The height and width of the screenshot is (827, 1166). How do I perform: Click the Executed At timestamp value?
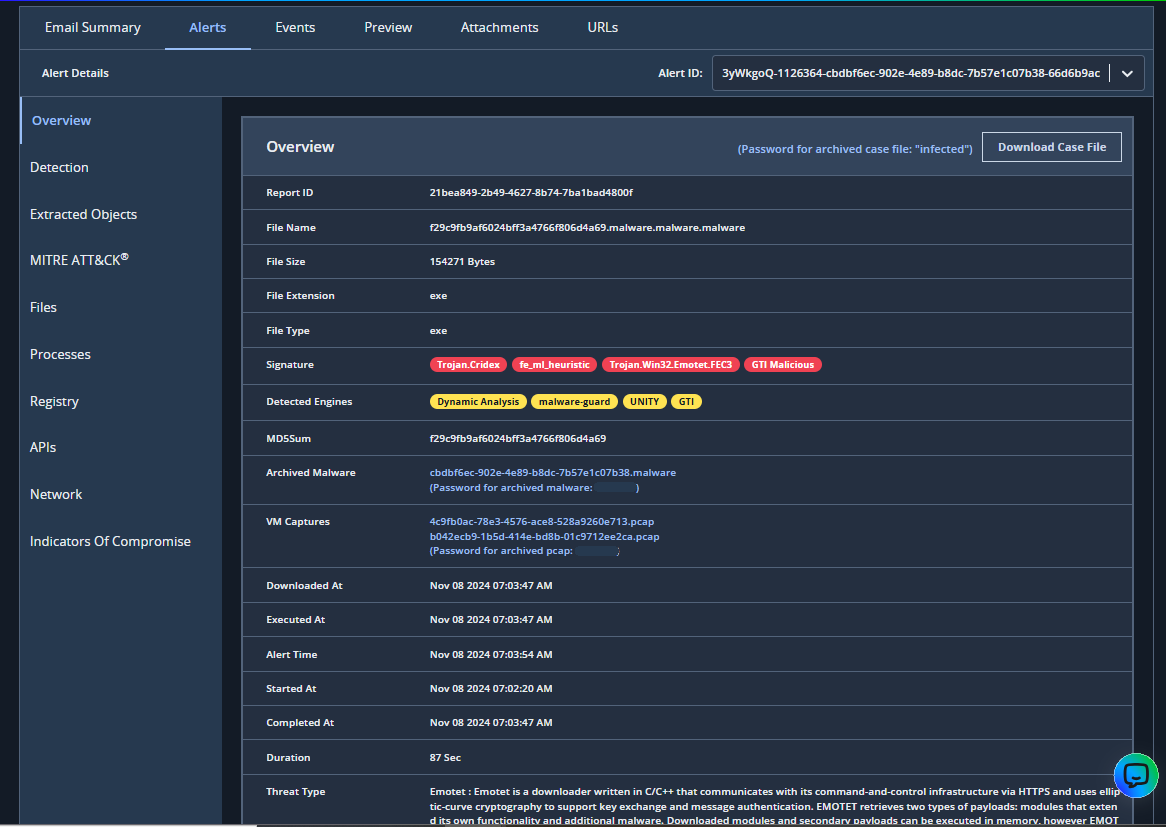491,620
